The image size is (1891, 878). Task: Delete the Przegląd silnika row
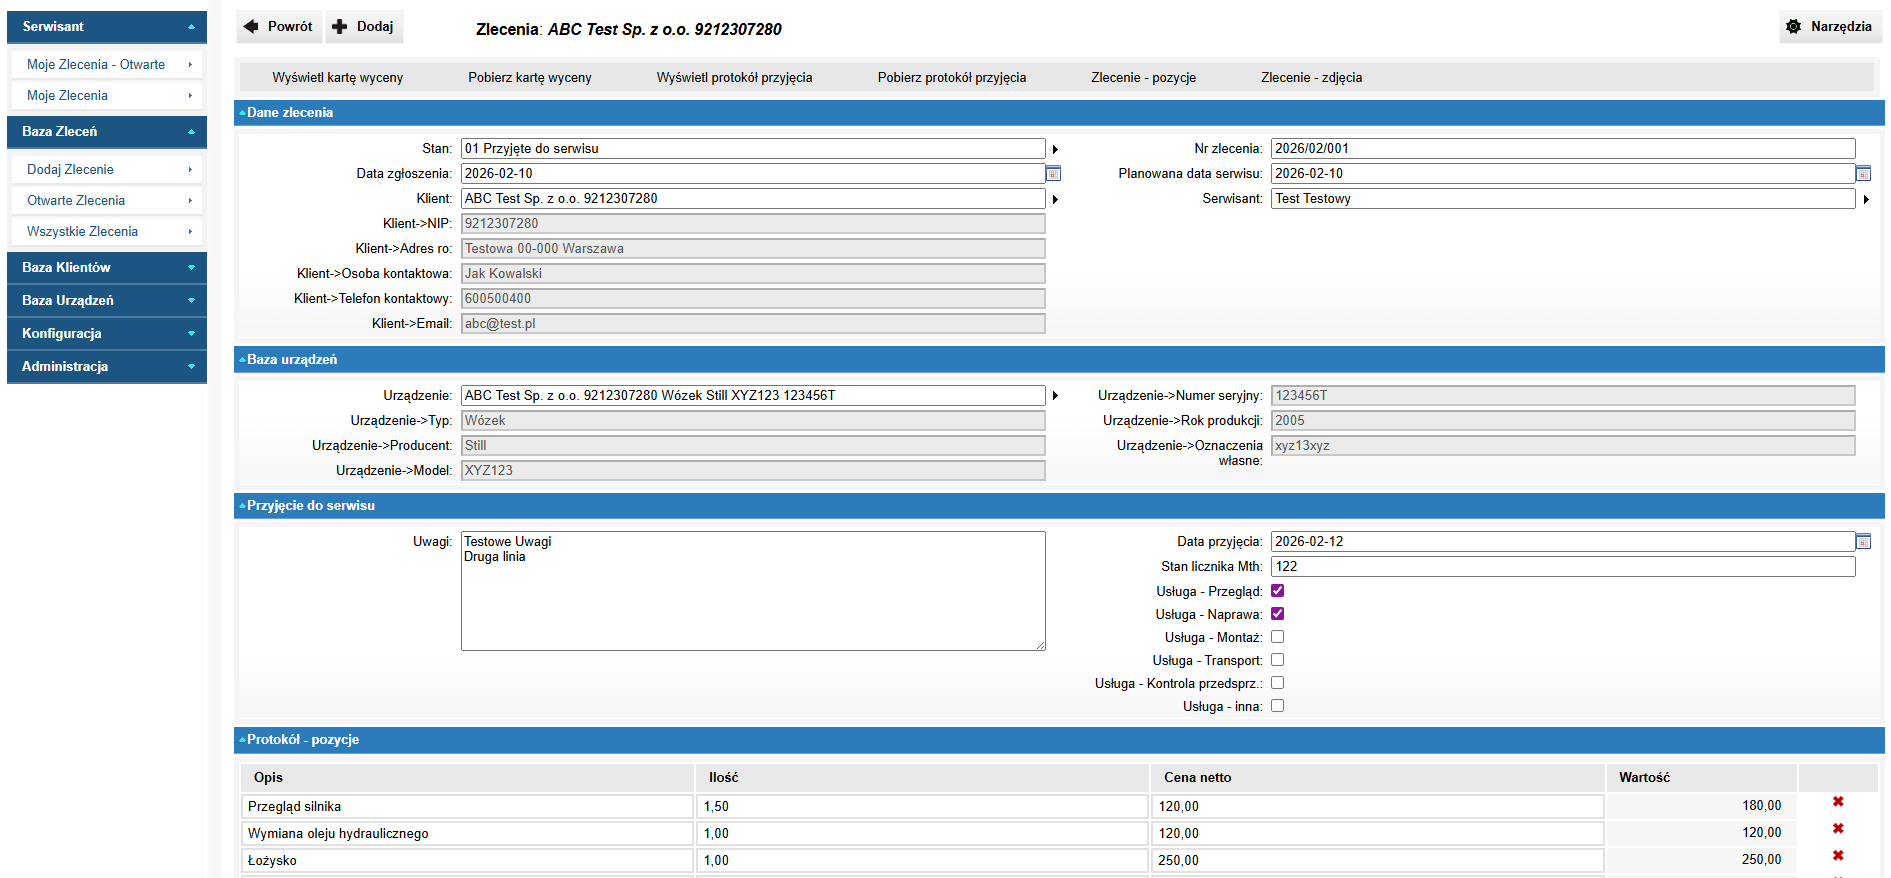(x=1837, y=802)
